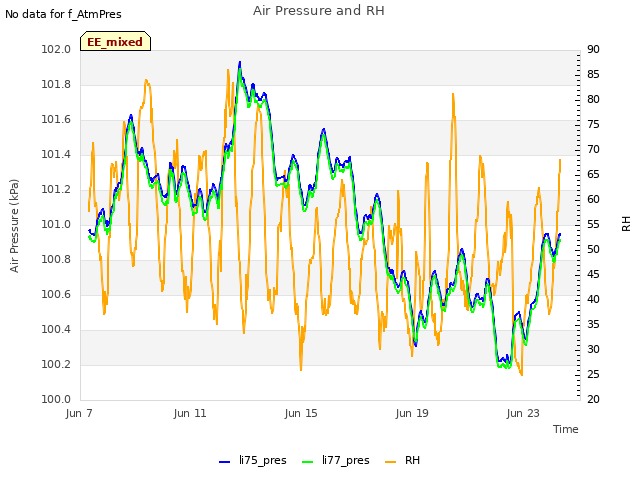This screenshot has width=640, height=480.
Task: Click the Time axis label
Action: click(x=566, y=429)
